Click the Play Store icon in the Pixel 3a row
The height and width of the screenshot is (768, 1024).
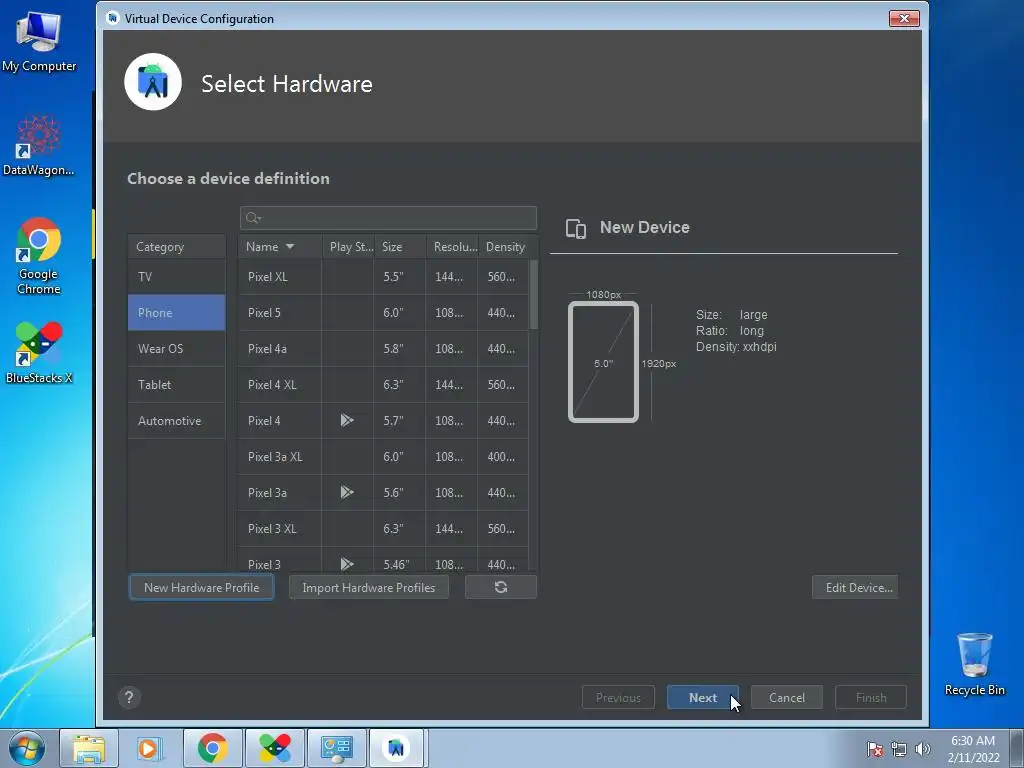(347, 492)
